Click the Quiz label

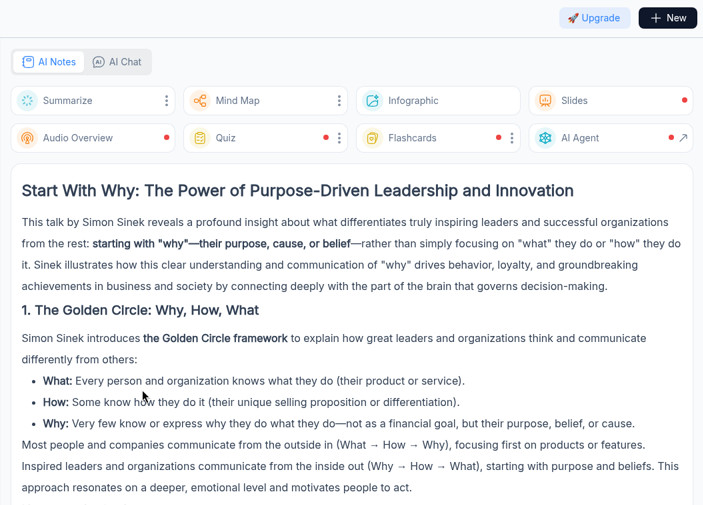(x=226, y=138)
